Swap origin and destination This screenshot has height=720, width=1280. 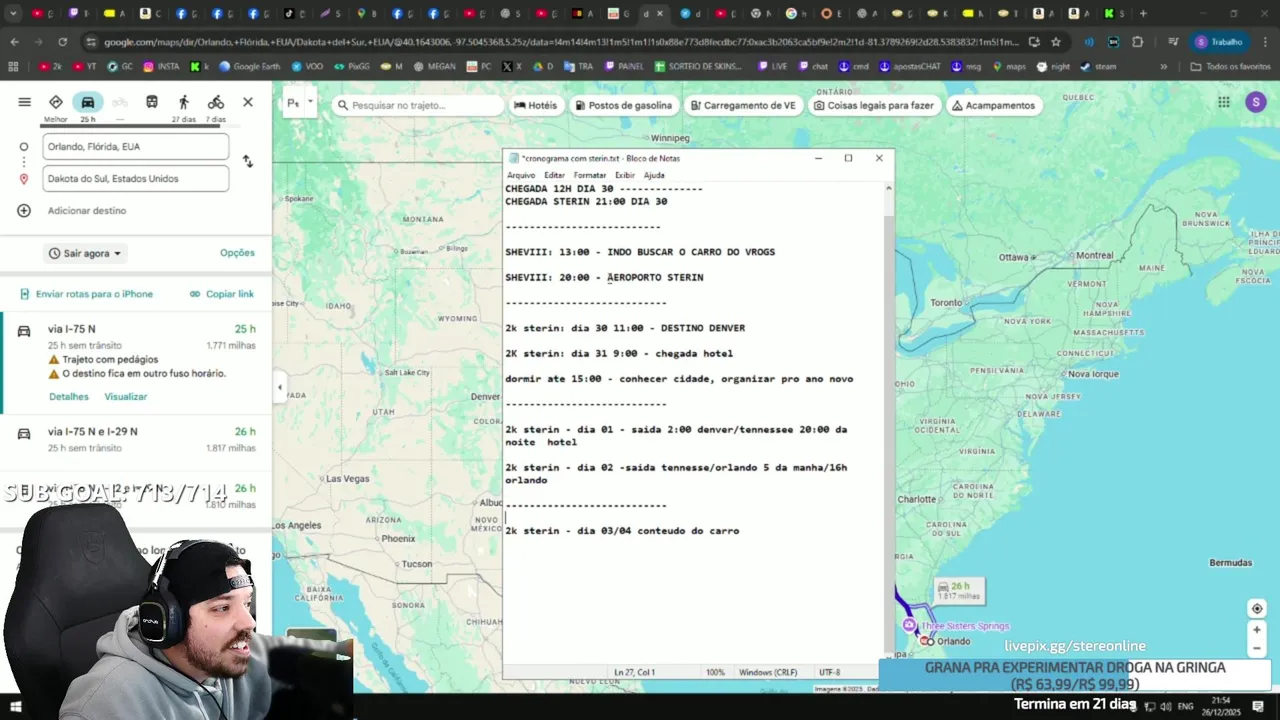tap(248, 161)
